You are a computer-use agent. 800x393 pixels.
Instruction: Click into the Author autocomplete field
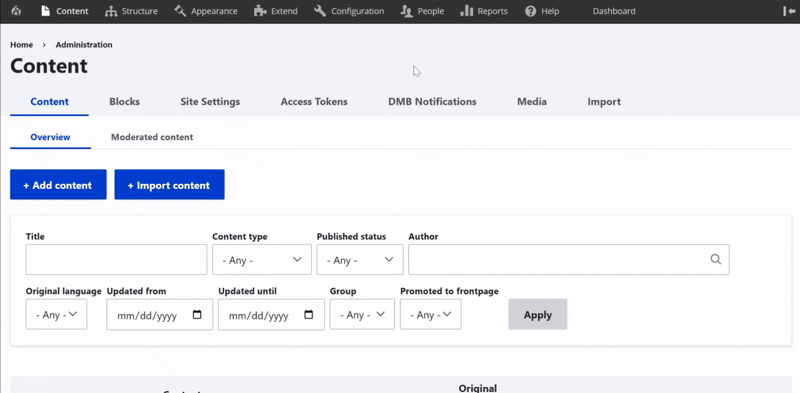click(x=568, y=260)
